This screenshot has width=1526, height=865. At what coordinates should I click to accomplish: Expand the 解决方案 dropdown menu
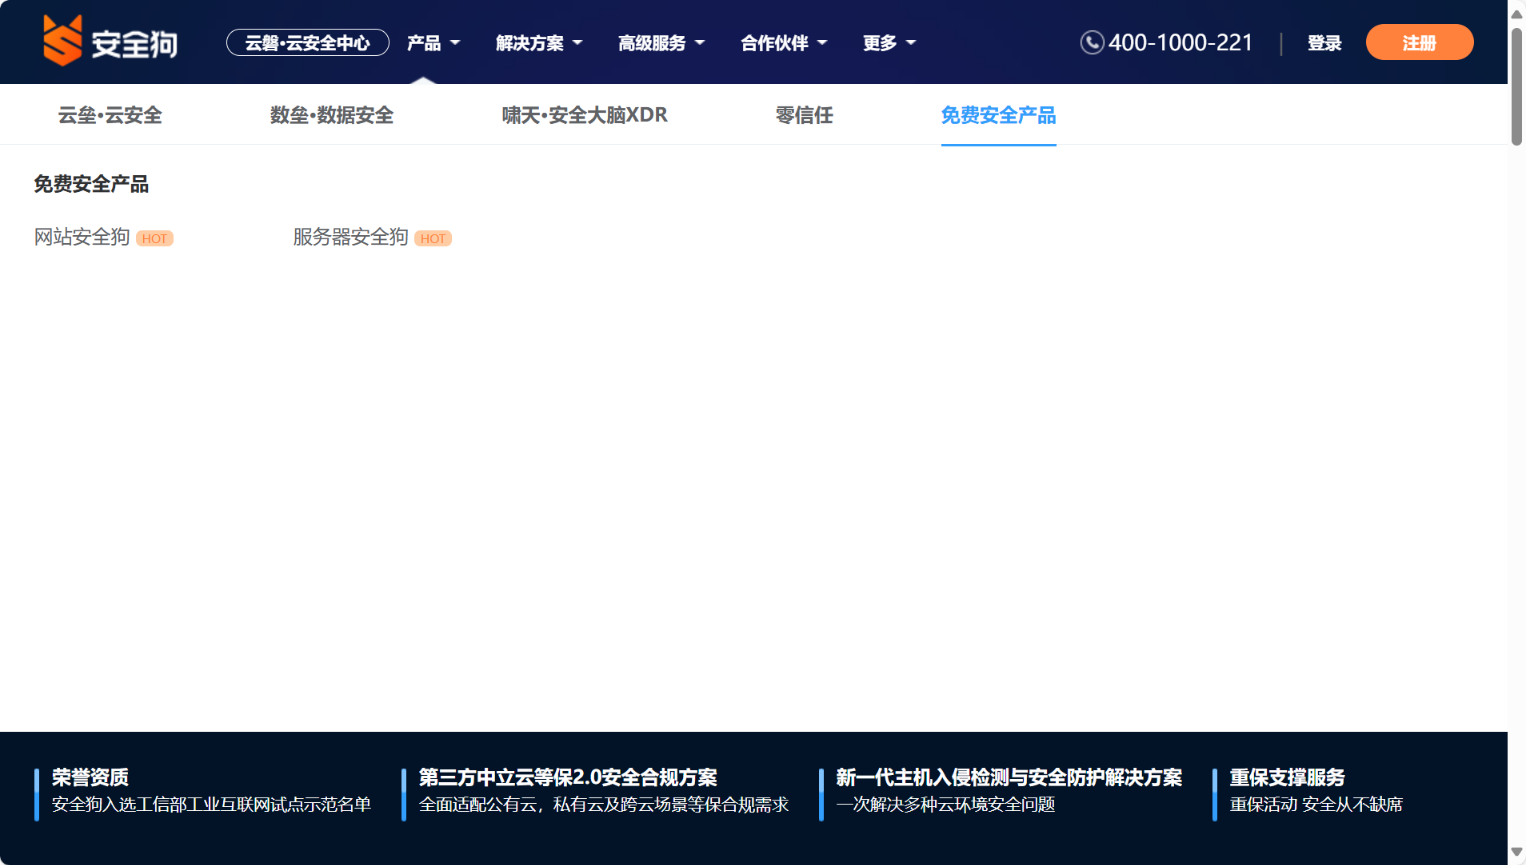point(539,43)
